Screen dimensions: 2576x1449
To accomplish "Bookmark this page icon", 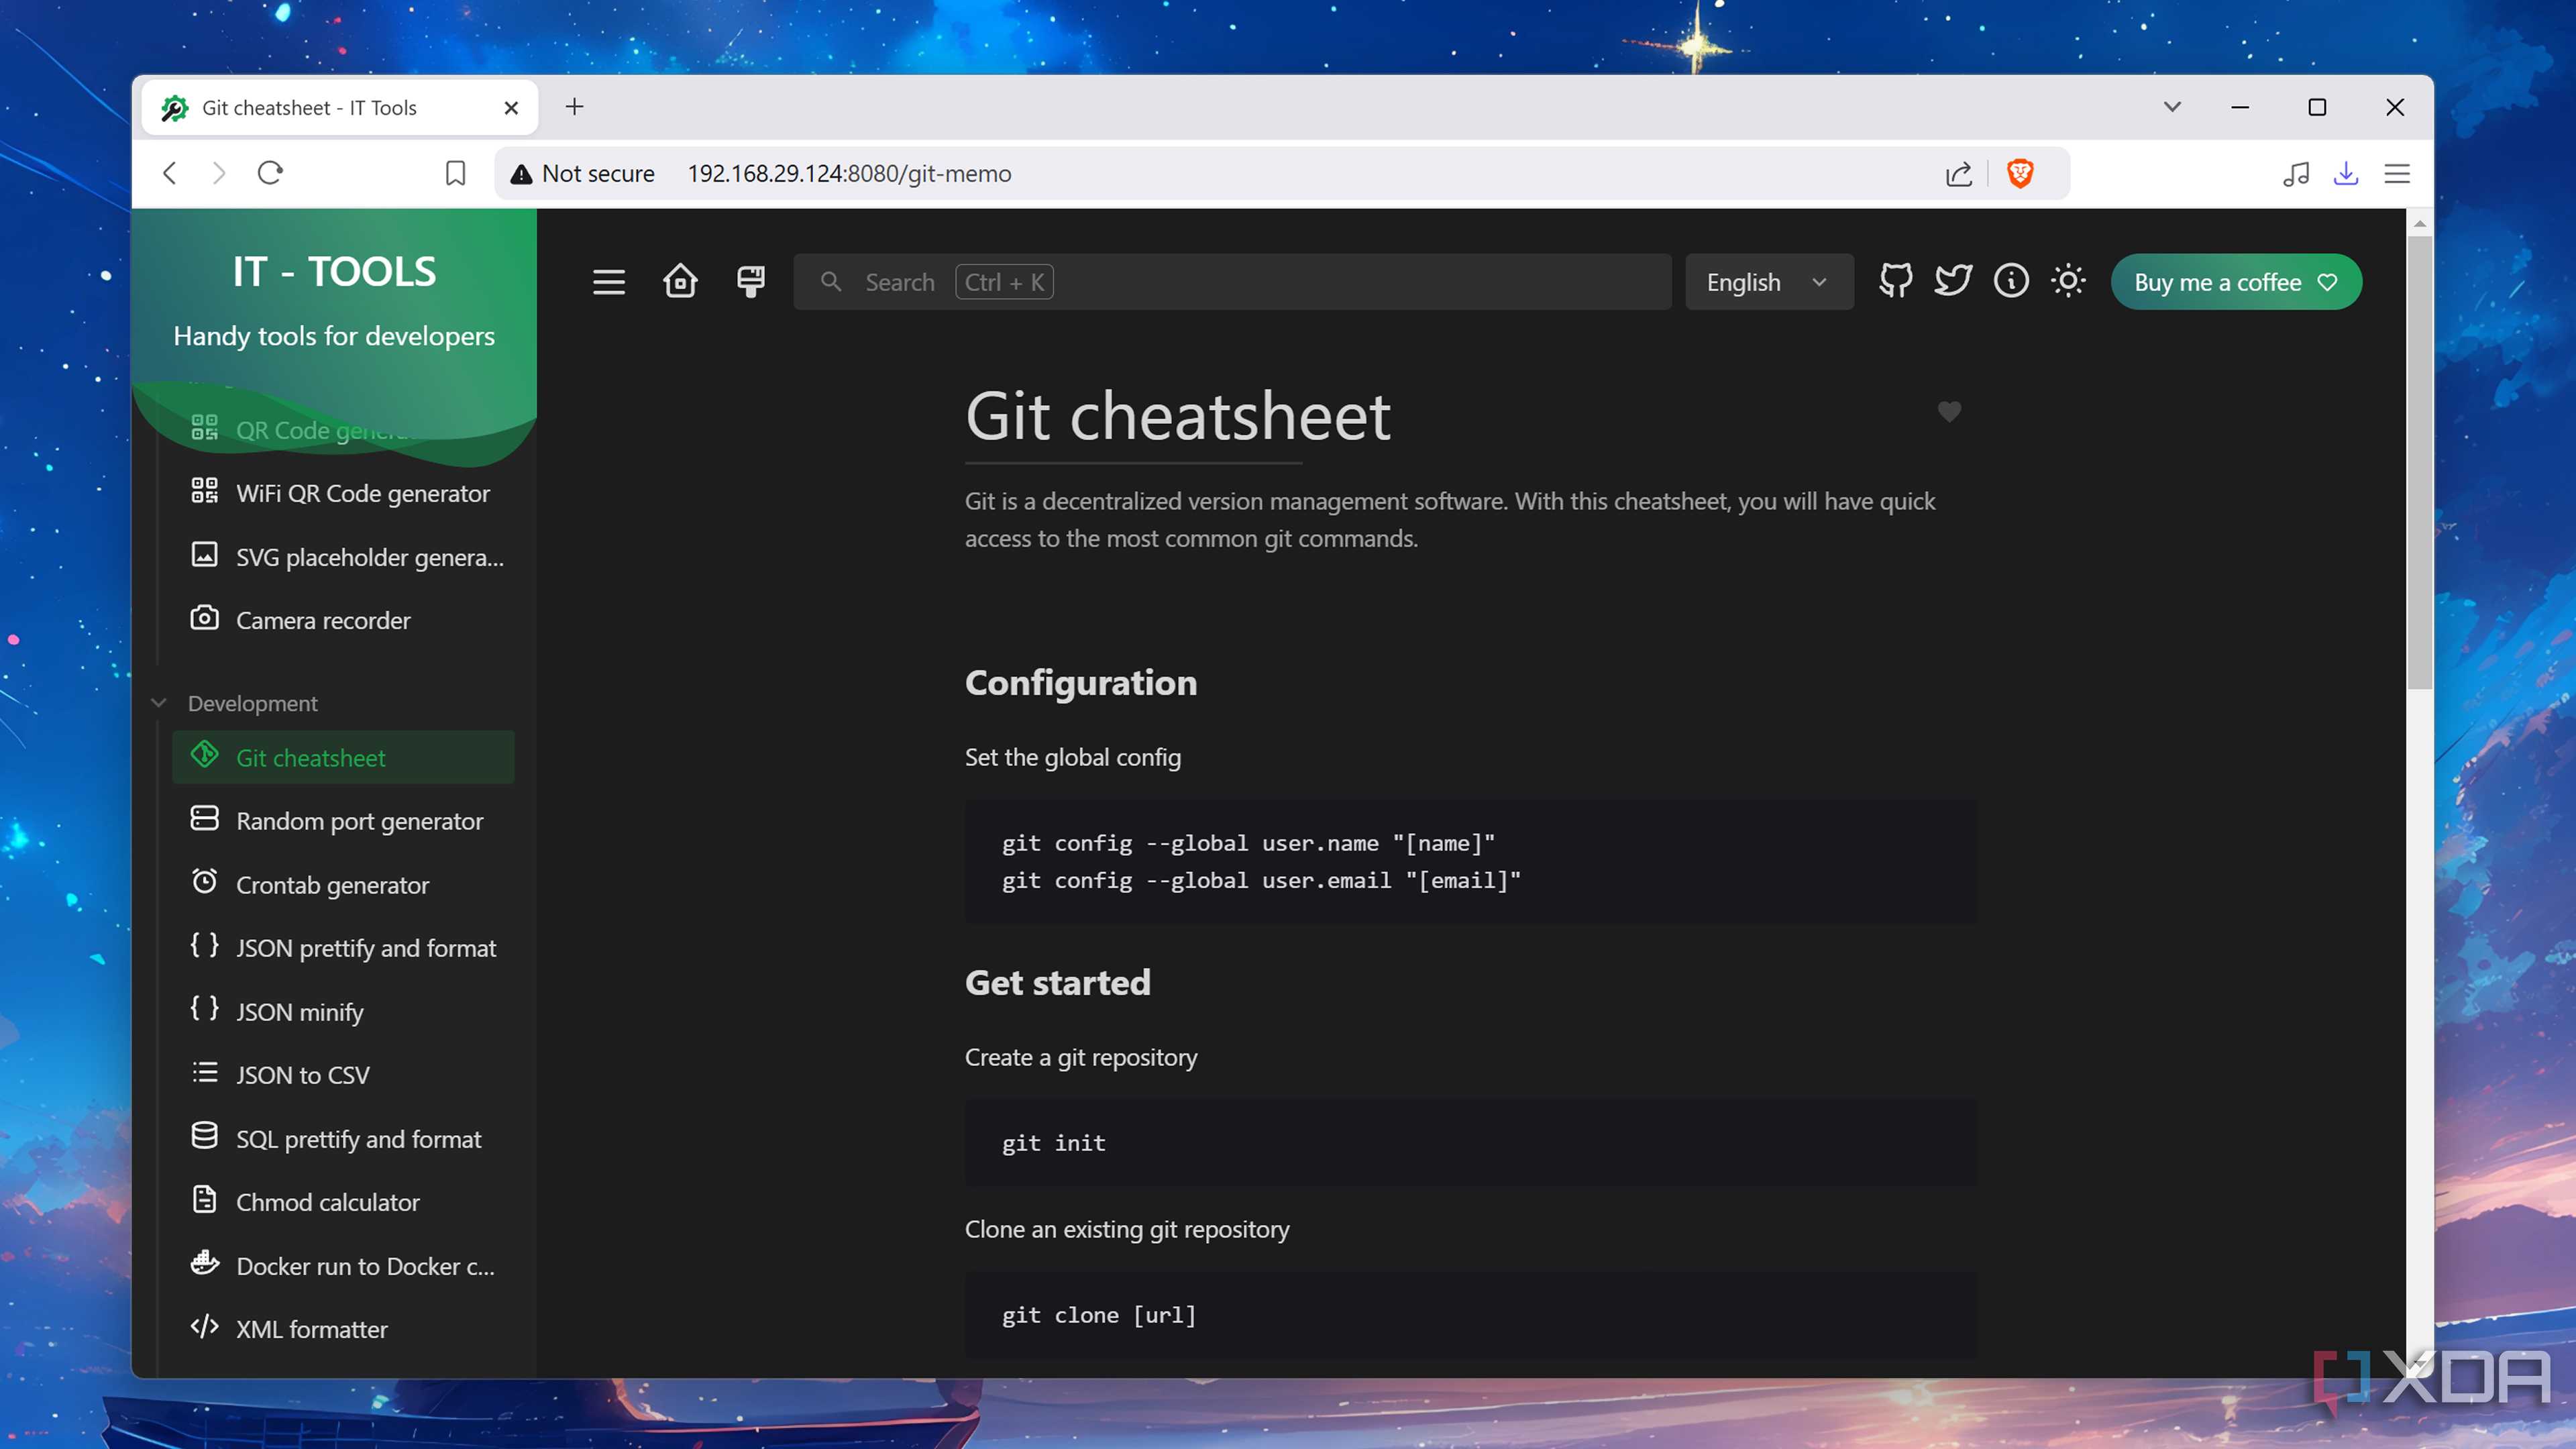I will coord(455,173).
